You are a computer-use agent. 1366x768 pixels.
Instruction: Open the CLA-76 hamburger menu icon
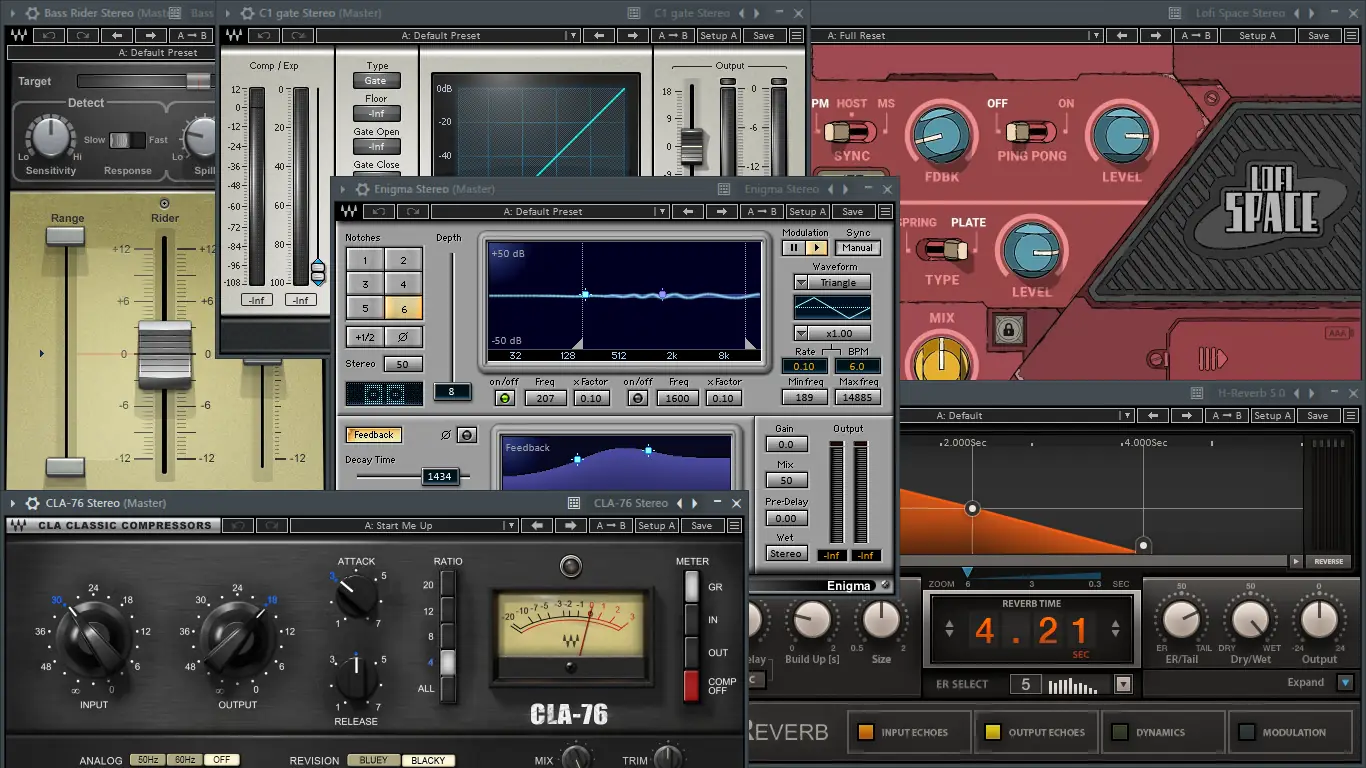tap(735, 525)
